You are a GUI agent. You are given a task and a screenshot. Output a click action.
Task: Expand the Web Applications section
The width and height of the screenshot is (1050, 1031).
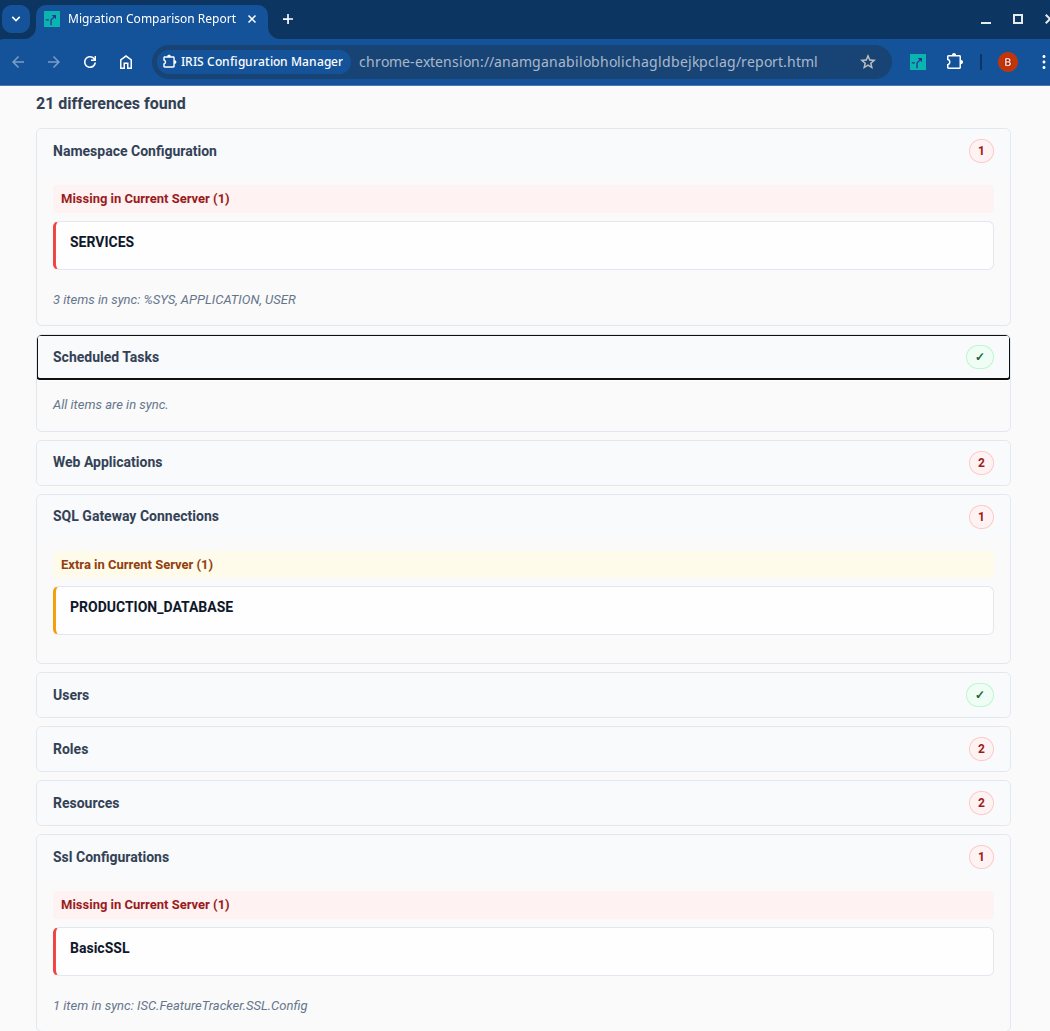click(x=522, y=463)
